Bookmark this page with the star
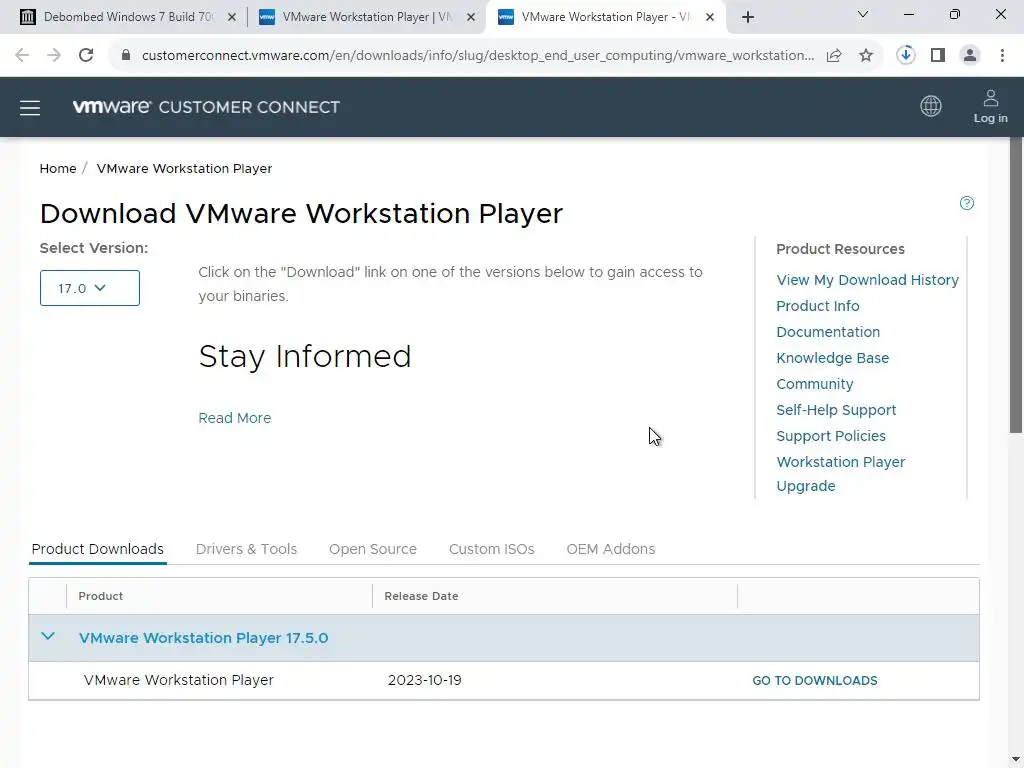The image size is (1024, 768). tap(866, 56)
